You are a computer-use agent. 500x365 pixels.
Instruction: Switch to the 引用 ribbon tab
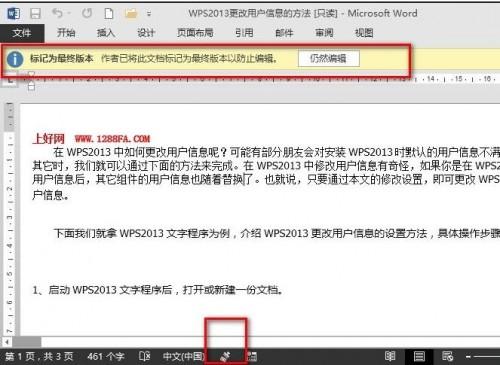coord(244,33)
